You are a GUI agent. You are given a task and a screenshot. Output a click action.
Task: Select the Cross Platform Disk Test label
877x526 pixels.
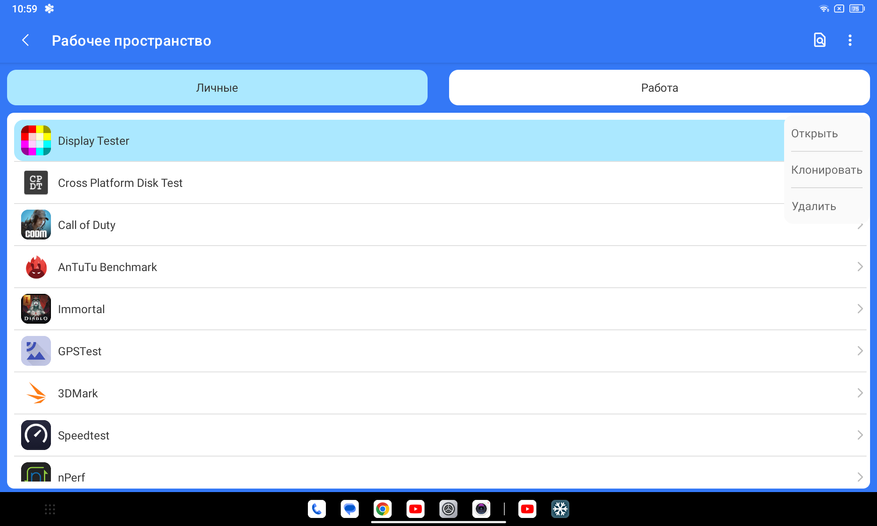(120, 183)
